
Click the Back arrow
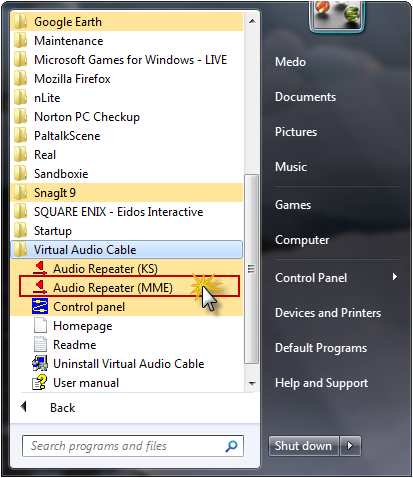pos(23,407)
